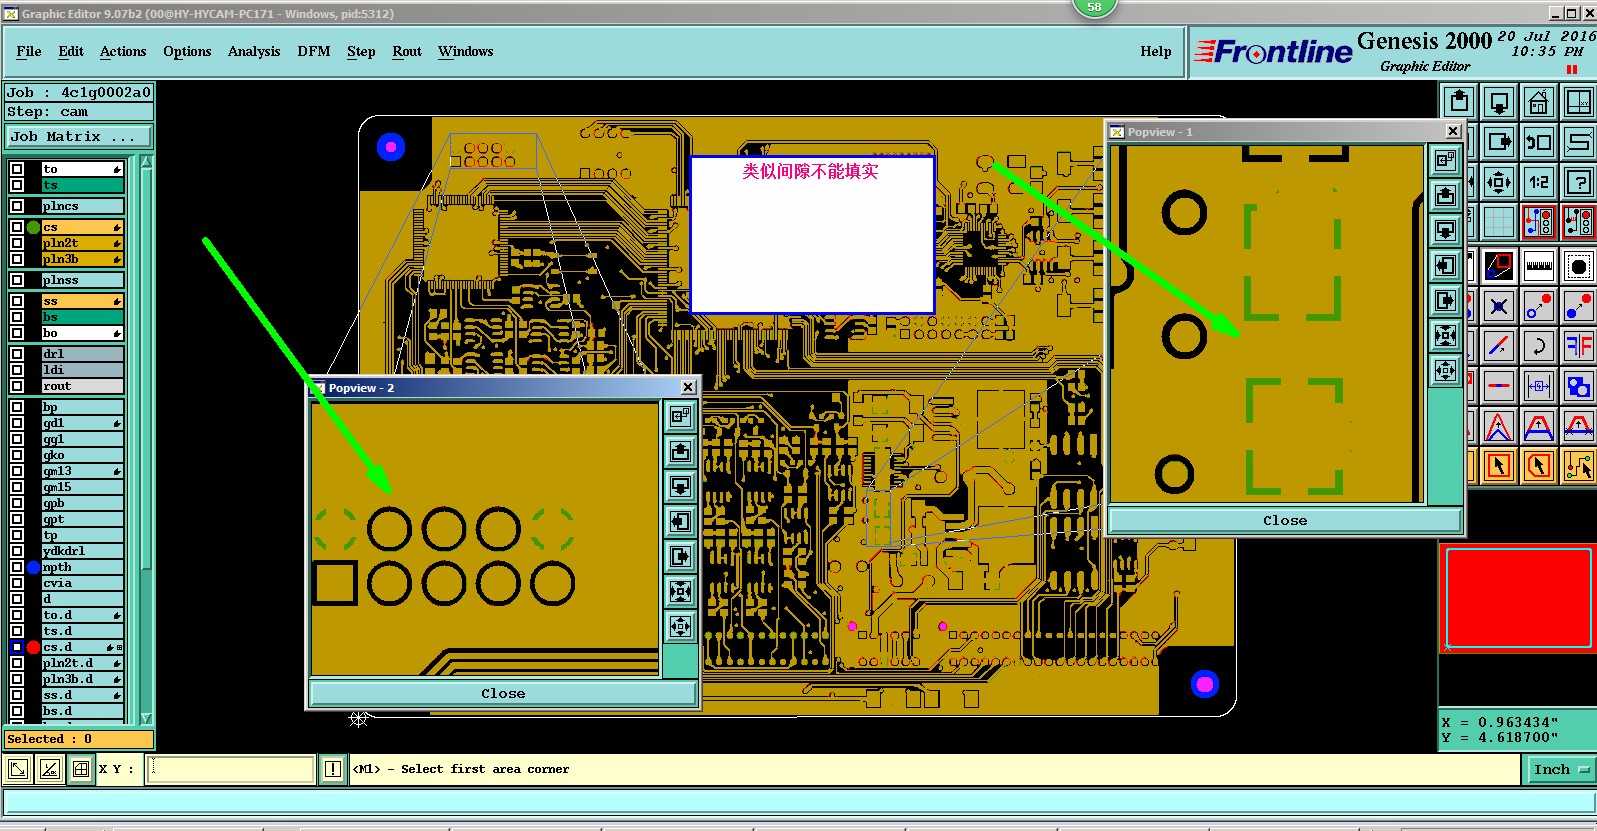Image resolution: width=1597 pixels, height=831 pixels.
Task: Select the bo layer row
Action: pyautogui.click(x=82, y=333)
